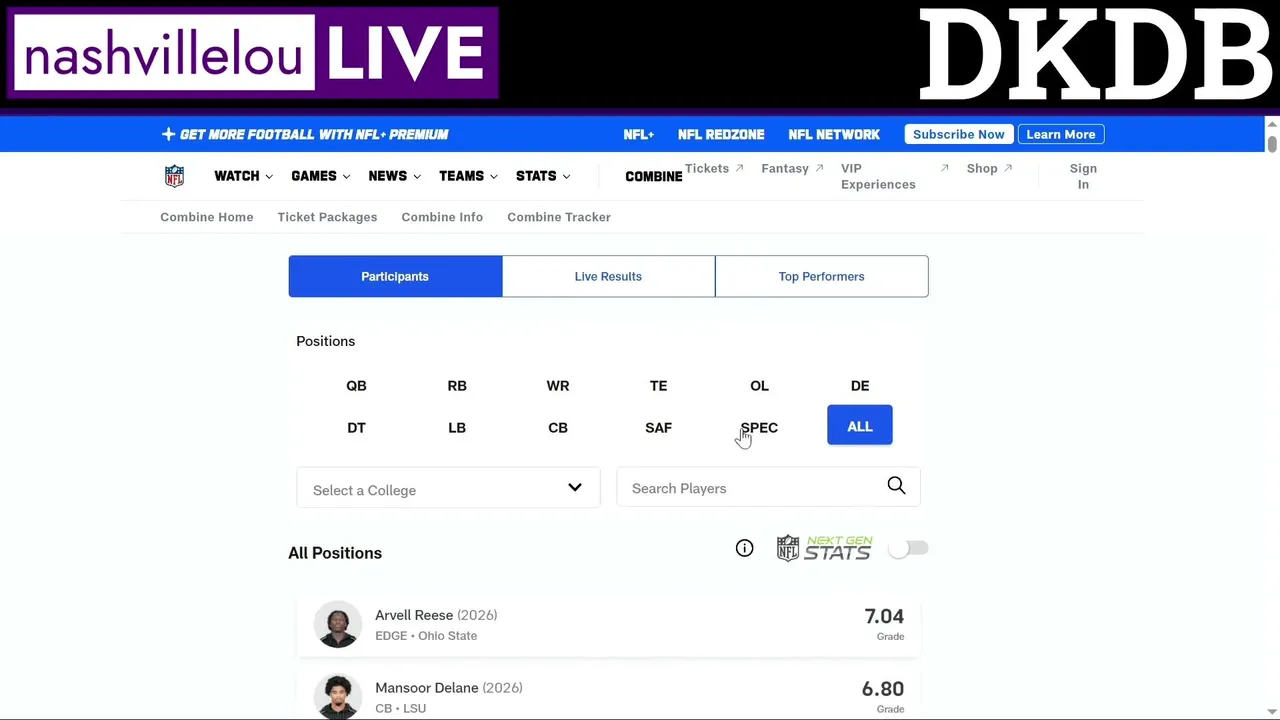Open Combine Tracker page

(559, 217)
